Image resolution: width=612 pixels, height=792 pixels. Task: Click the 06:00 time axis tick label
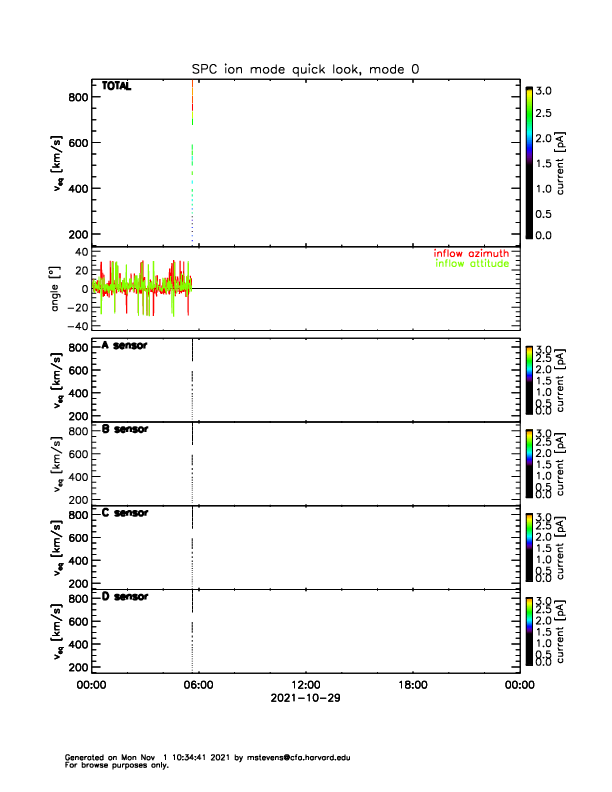198,685
